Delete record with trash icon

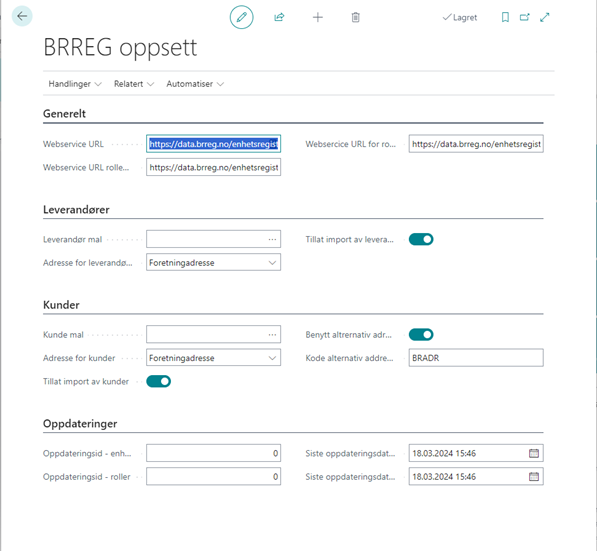coord(355,17)
